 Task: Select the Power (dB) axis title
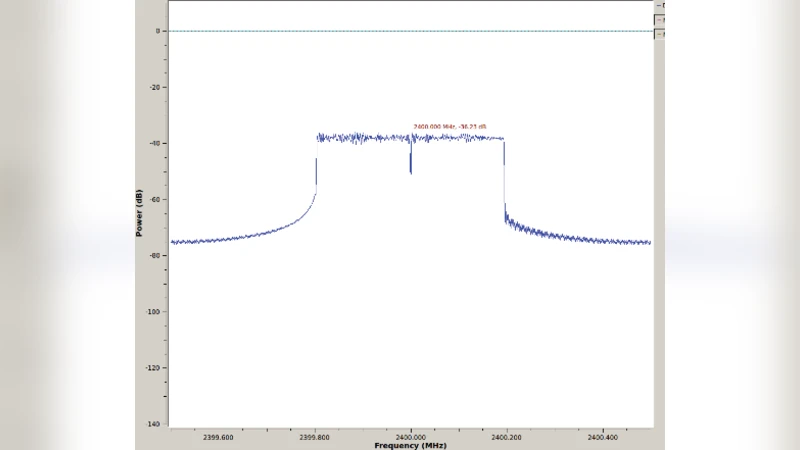[140, 213]
